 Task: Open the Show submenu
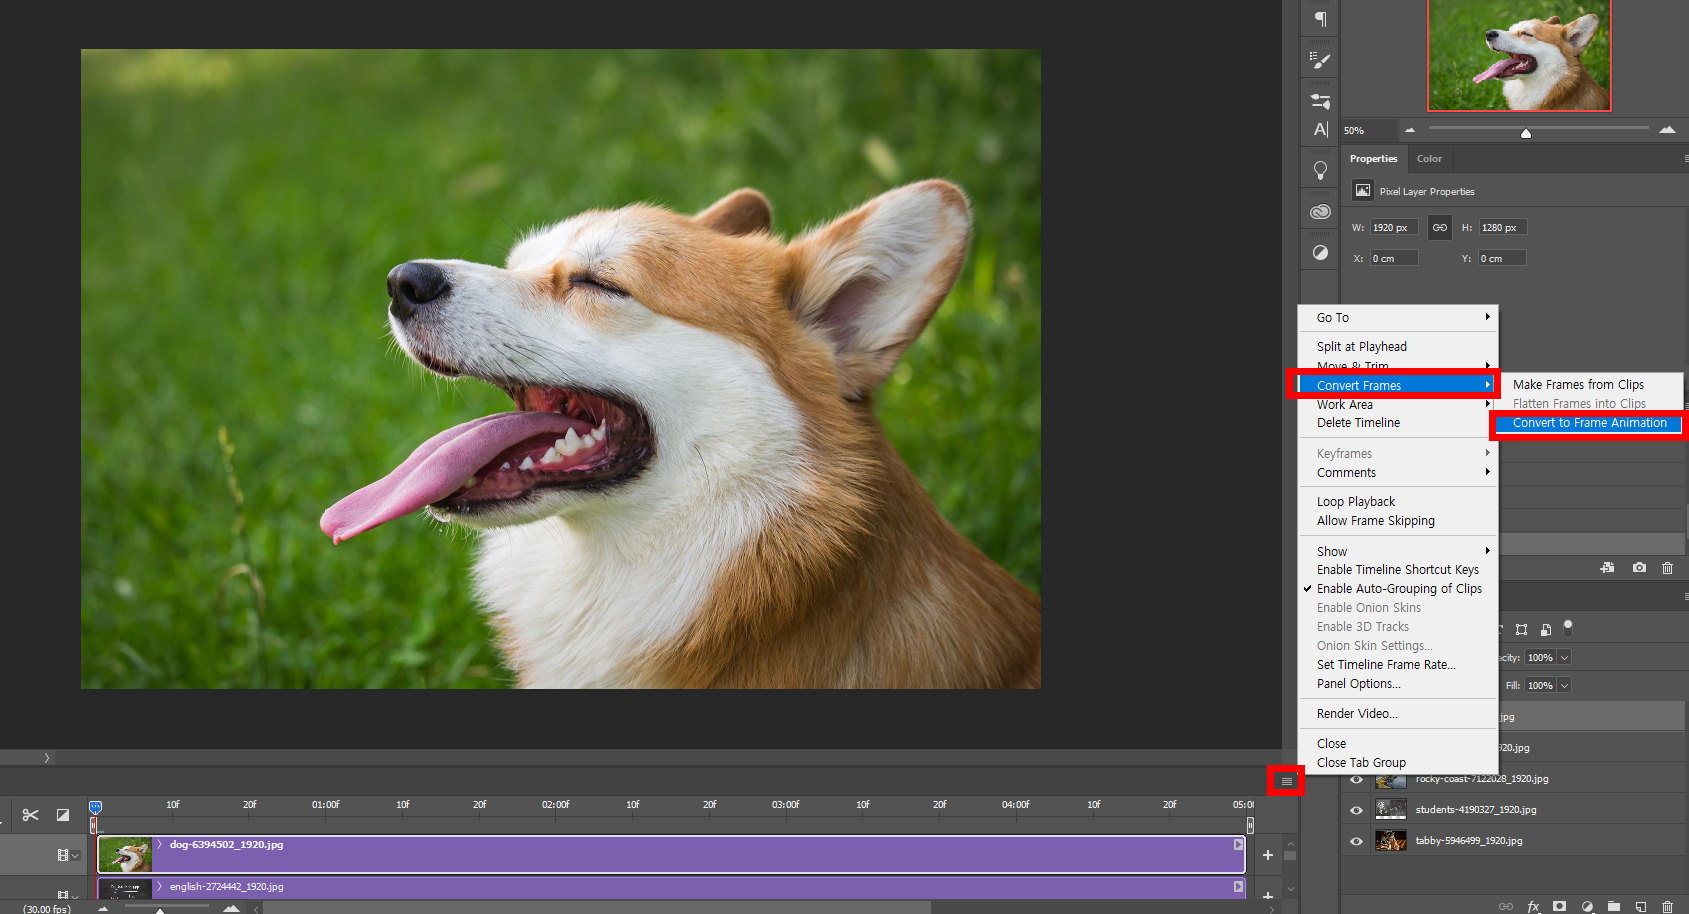click(x=1398, y=552)
